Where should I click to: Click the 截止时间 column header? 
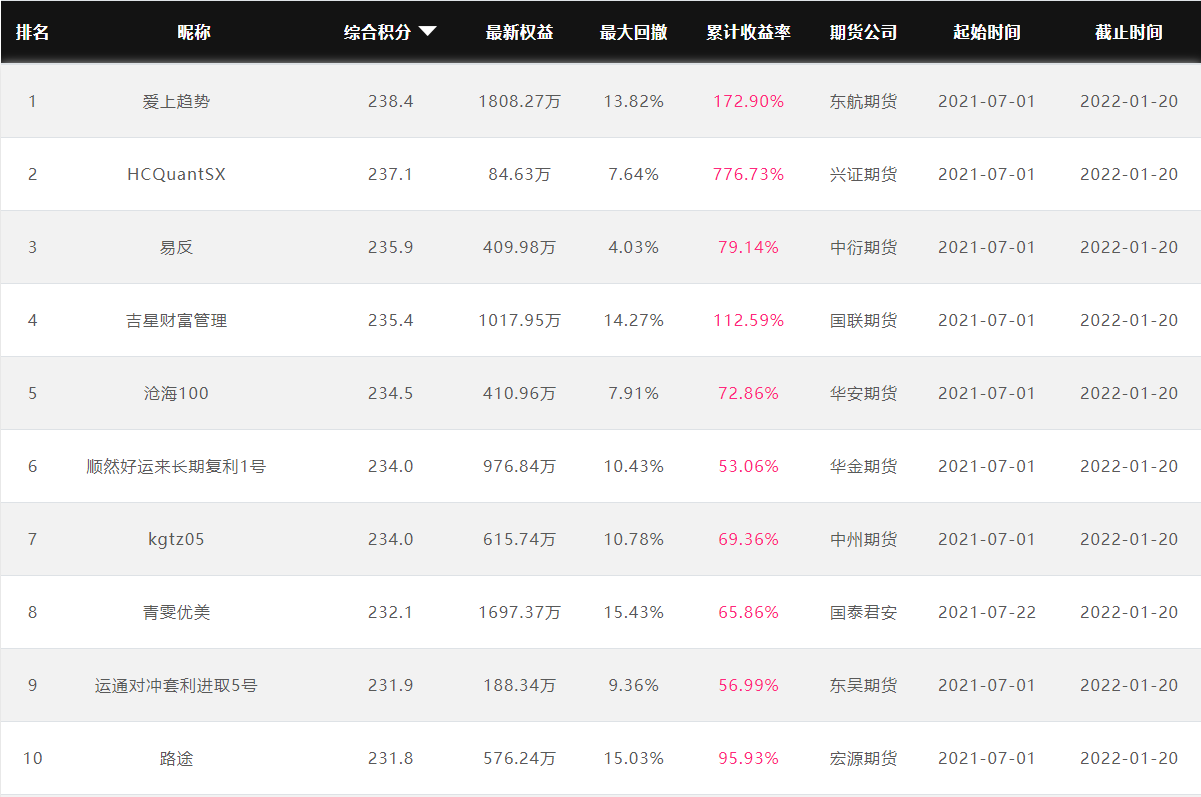point(1128,32)
